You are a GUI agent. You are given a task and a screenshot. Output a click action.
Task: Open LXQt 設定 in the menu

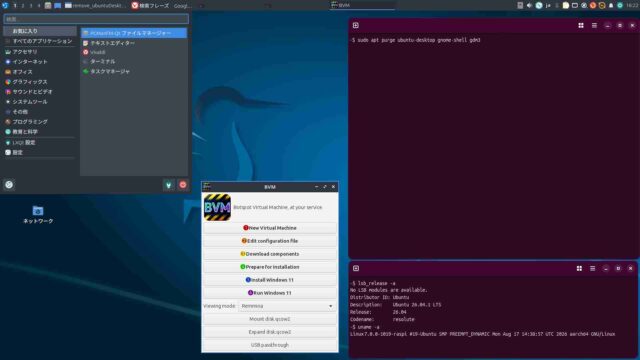tap(40, 142)
